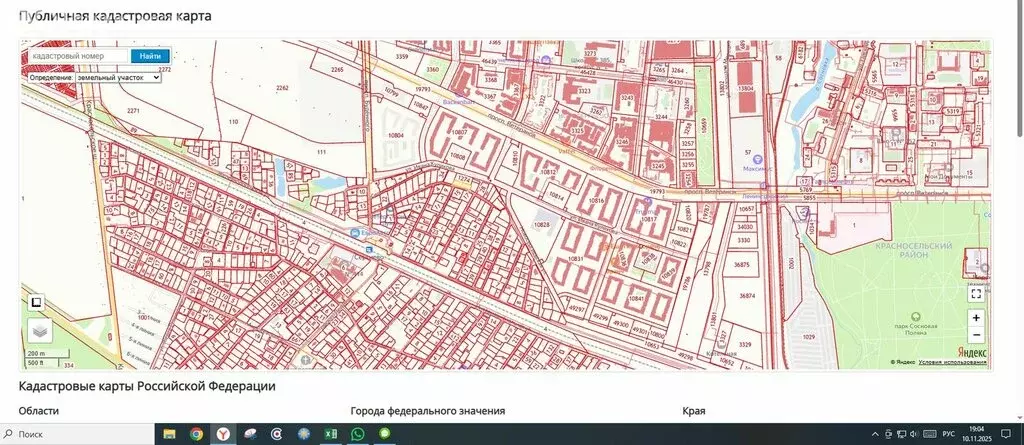Viewport: 1024px width, 445px height.
Task: Open Google Chrome from the taskbar
Action: (x=196, y=434)
